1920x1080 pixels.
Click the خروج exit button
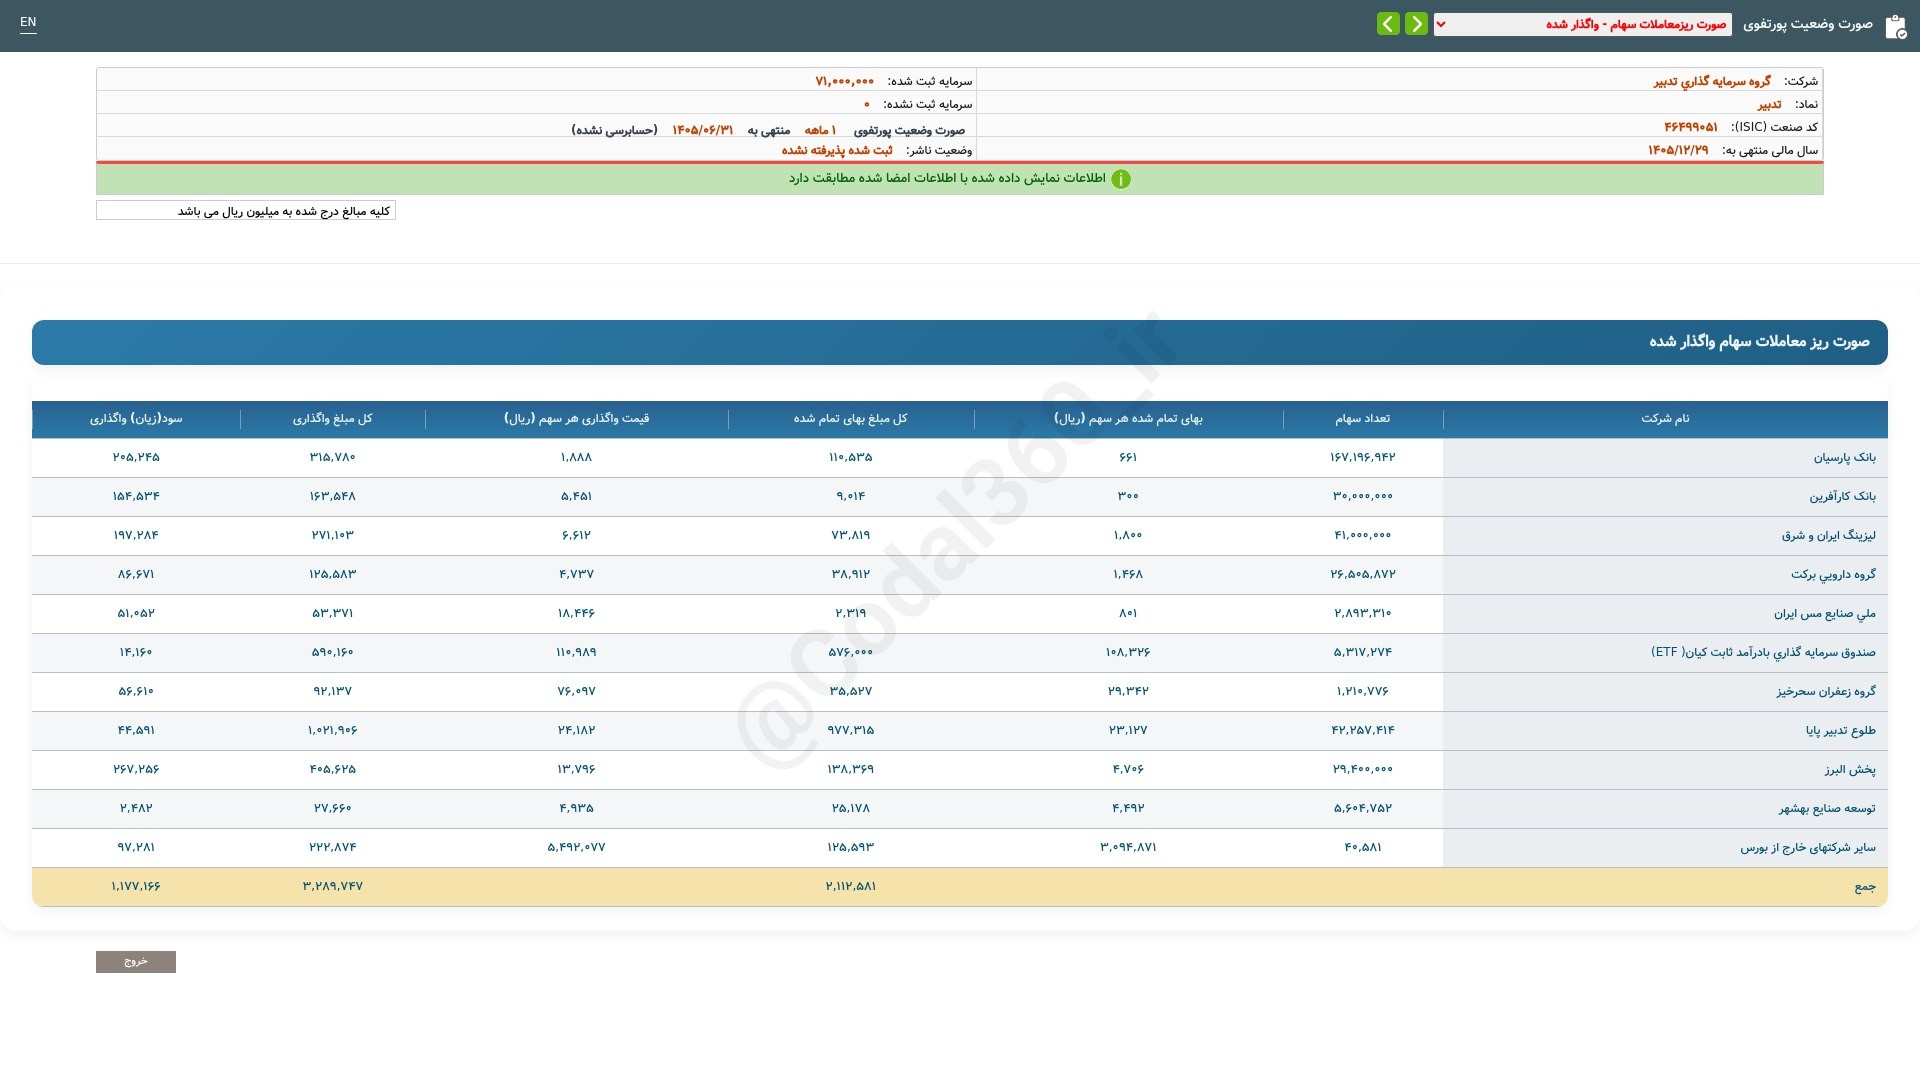[136, 961]
